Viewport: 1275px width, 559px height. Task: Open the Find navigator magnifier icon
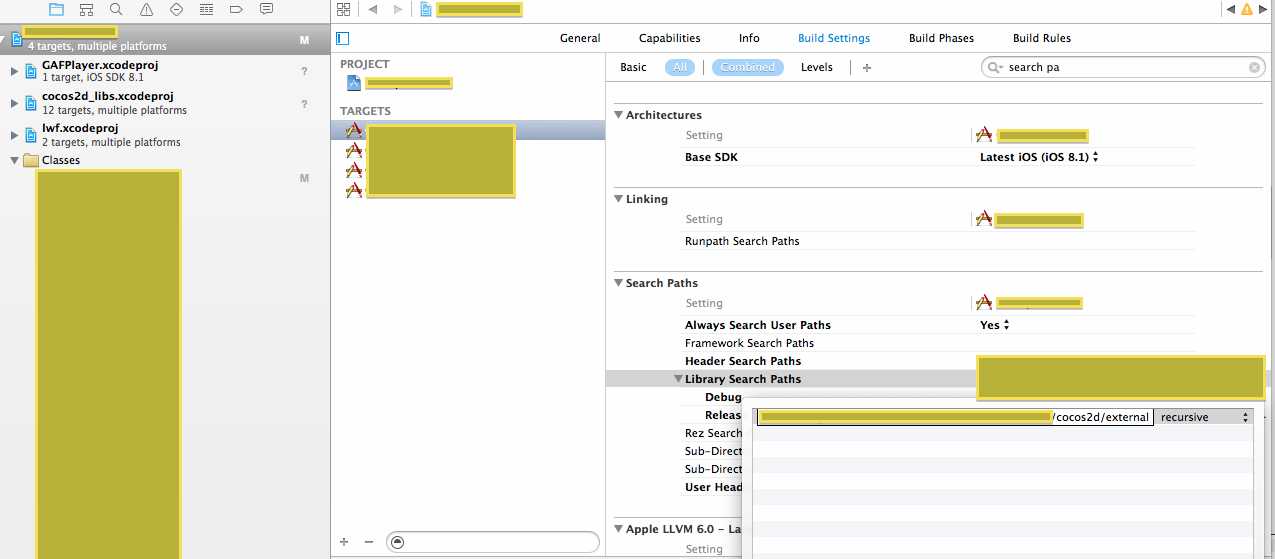116,9
